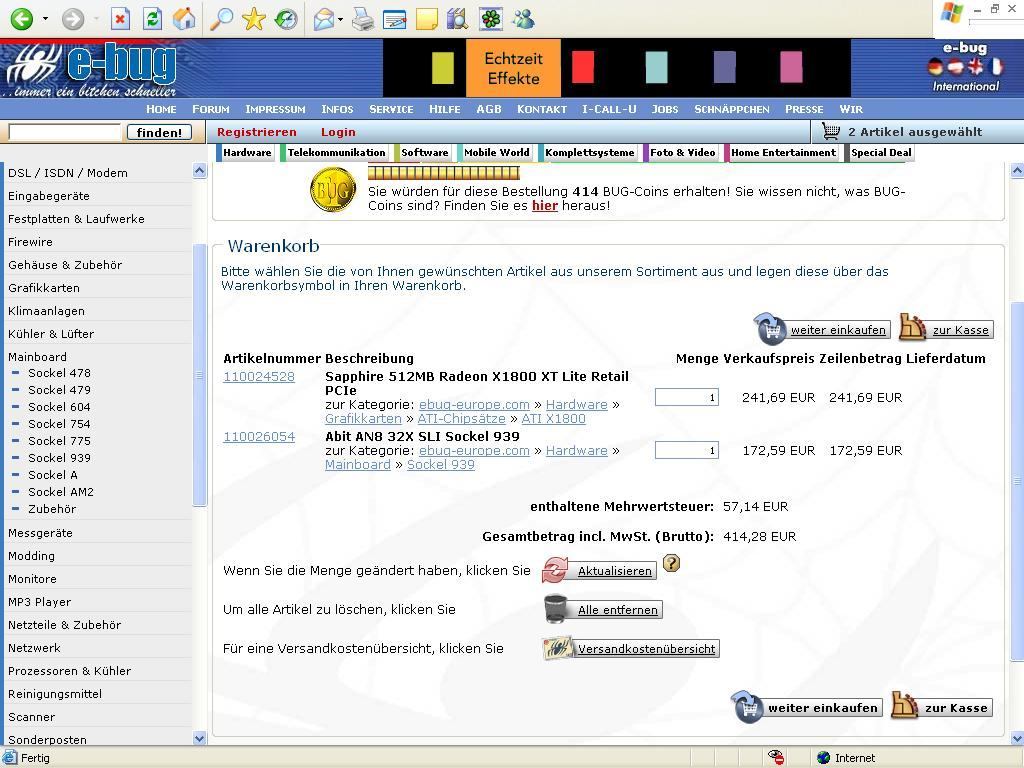
Task: Open Sockel 939 under Mainboard sidebar
Action: (x=59, y=458)
